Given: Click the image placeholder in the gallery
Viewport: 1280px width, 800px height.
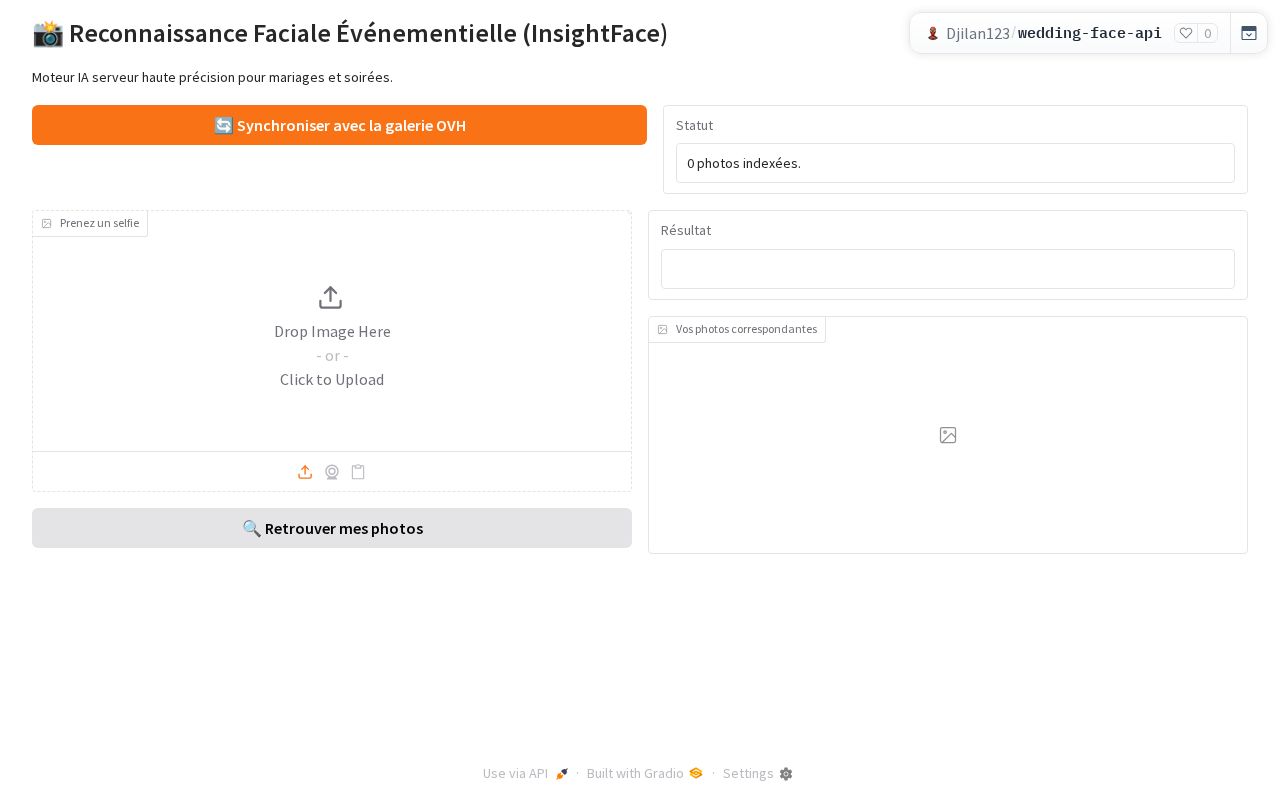Looking at the screenshot, I should click(948, 435).
